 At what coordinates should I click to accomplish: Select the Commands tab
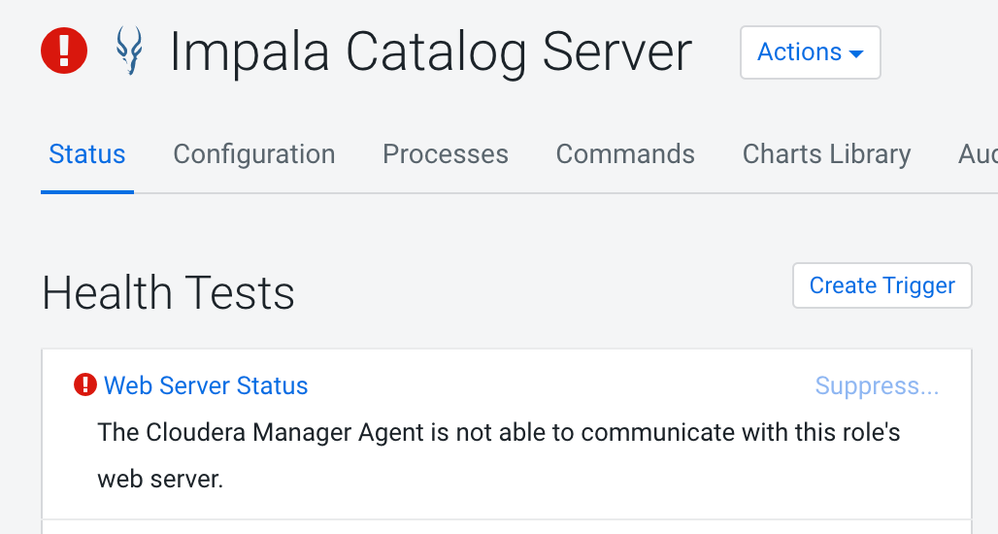pos(625,154)
